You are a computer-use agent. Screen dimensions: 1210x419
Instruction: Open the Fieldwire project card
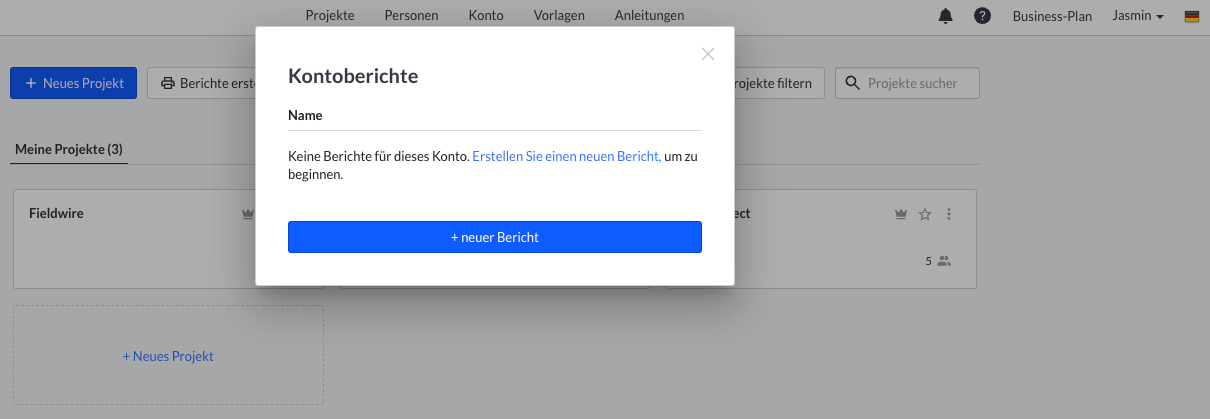point(135,238)
